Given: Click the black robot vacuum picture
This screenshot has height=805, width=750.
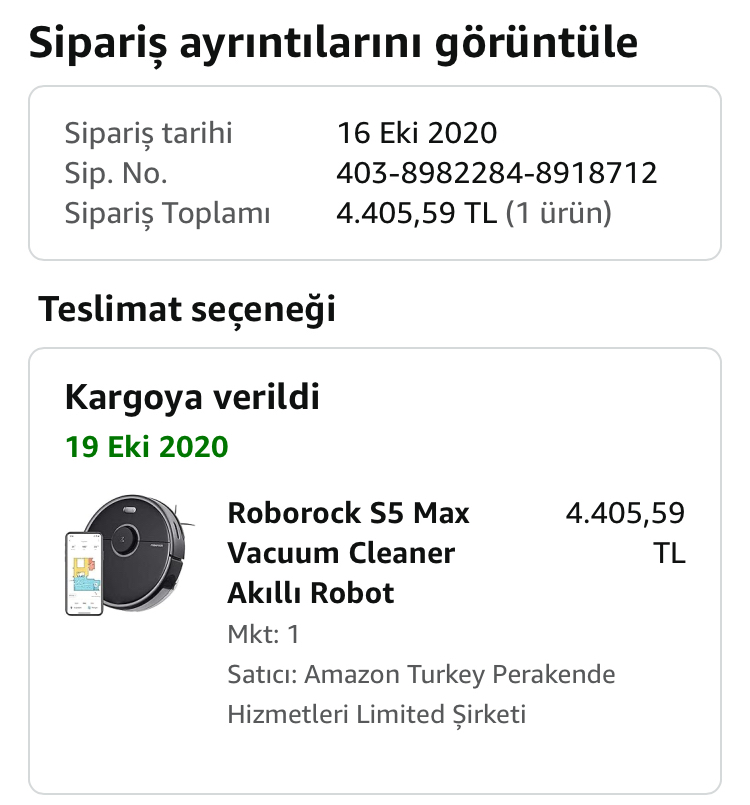Looking at the screenshot, I should pos(141,552).
